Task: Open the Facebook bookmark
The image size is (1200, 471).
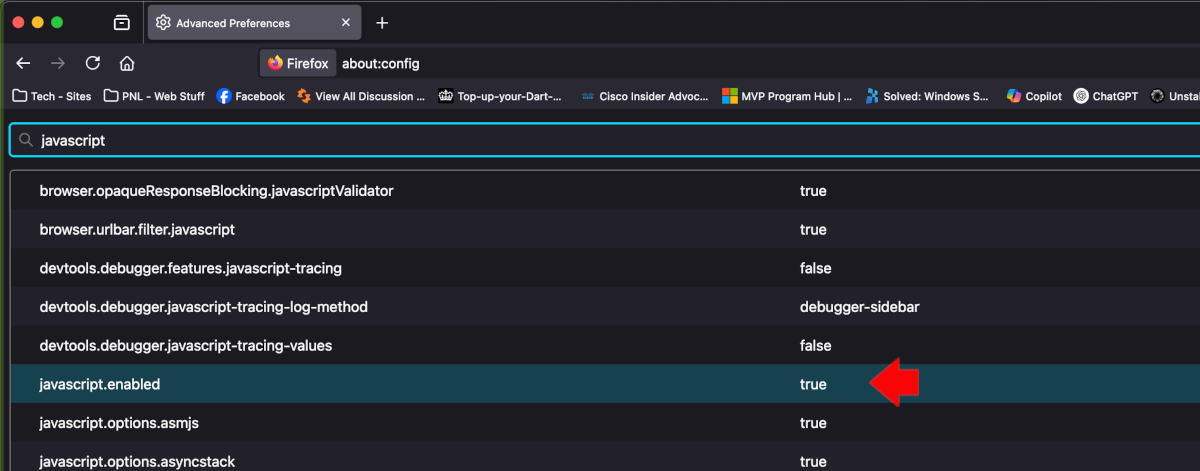Action: coord(251,96)
